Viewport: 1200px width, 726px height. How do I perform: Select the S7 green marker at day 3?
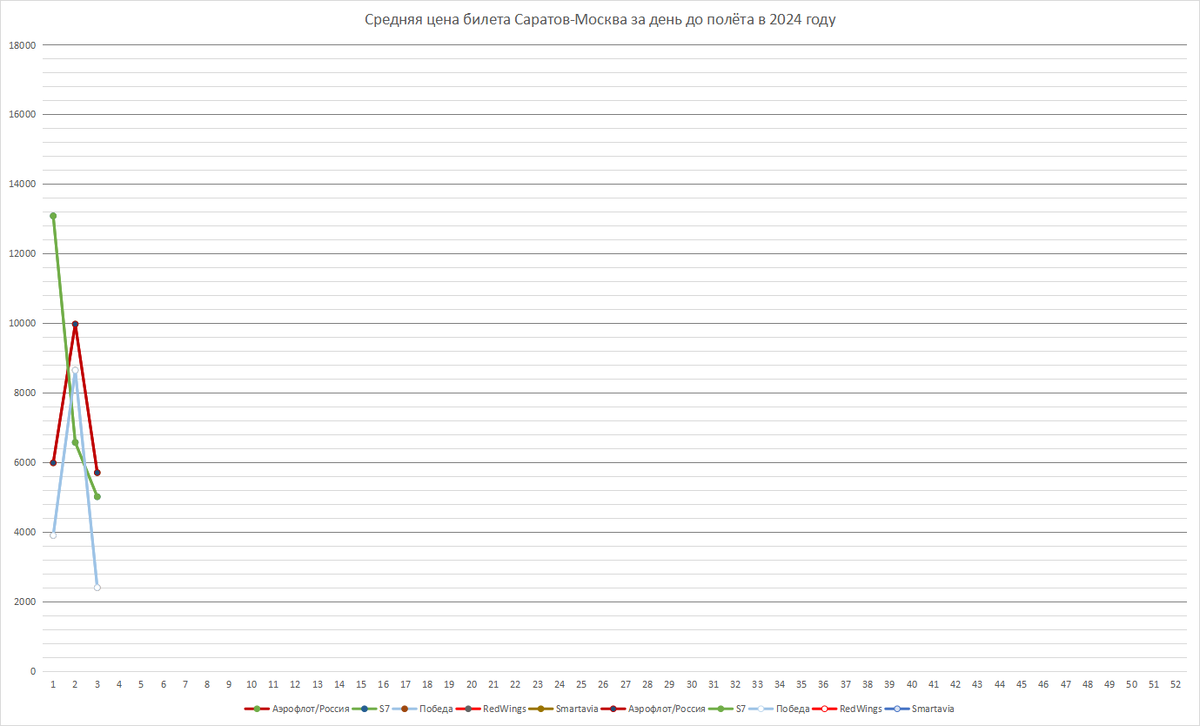click(97, 496)
